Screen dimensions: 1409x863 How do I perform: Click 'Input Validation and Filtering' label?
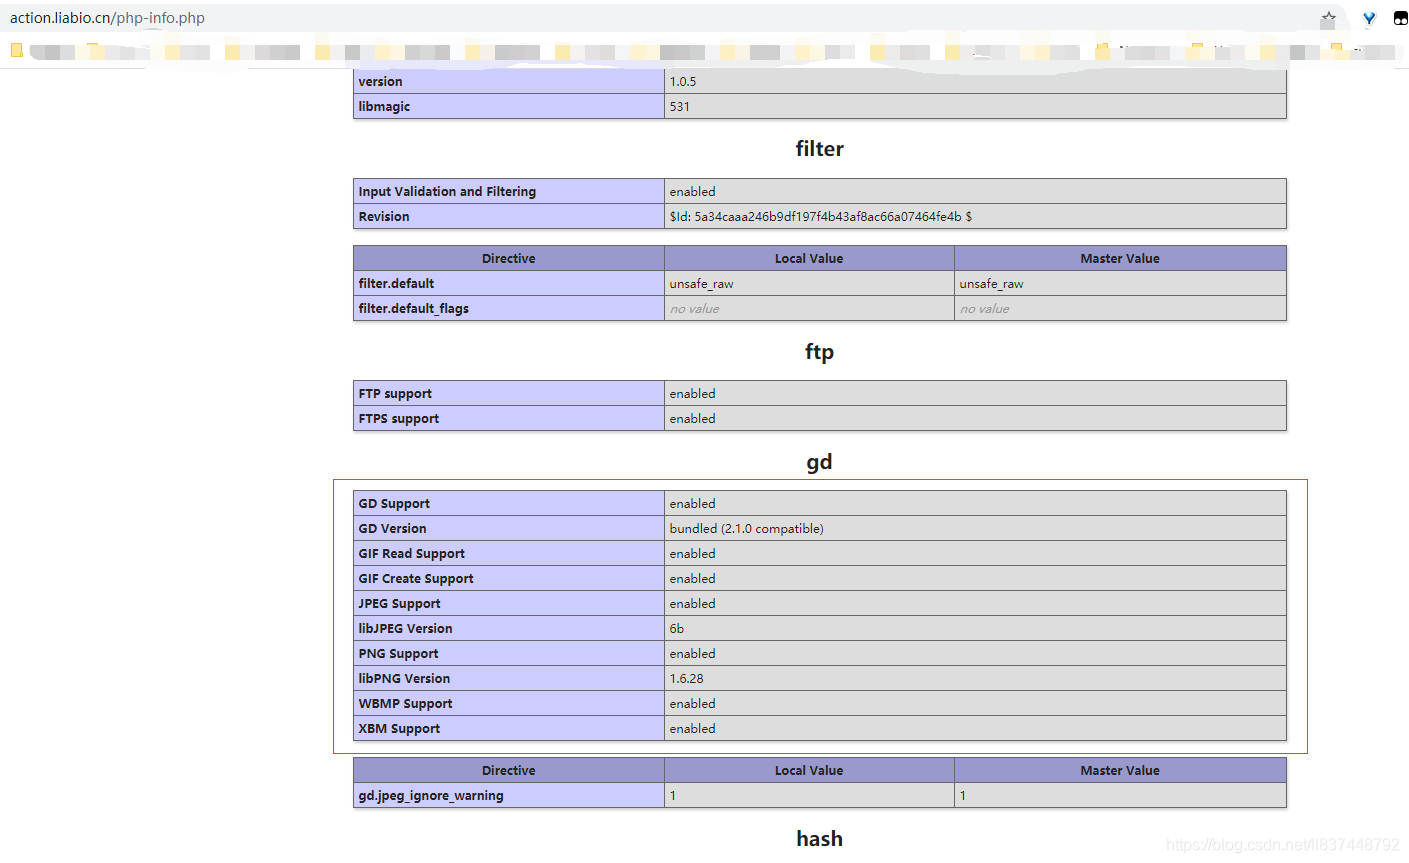(447, 192)
